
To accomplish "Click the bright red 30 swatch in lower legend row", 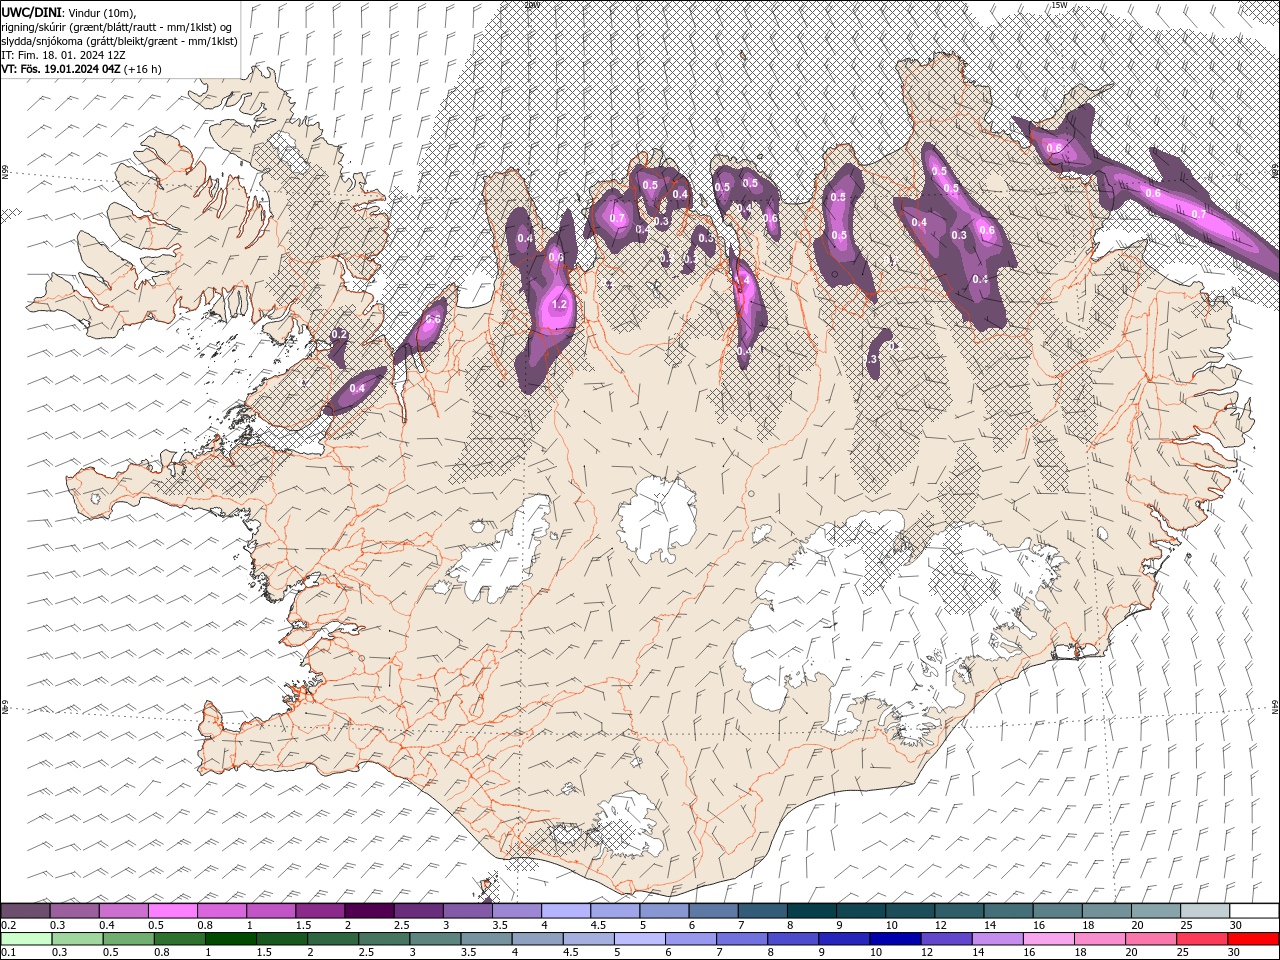I will (x=1253, y=939).
